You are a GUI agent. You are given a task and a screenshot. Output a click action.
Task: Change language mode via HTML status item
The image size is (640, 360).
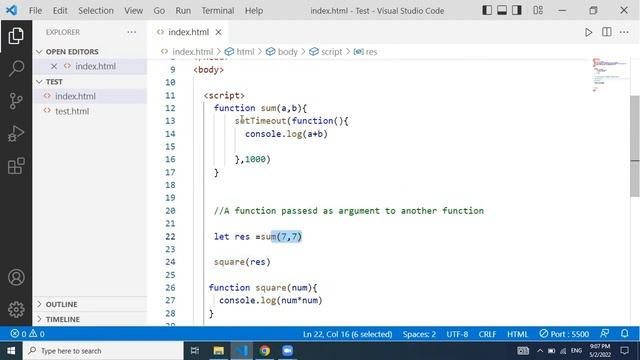coord(518,334)
